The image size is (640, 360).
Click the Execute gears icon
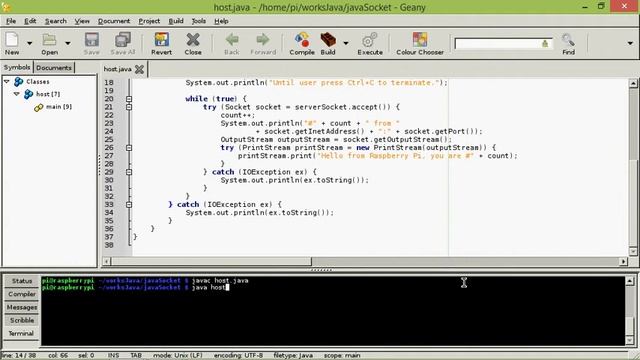click(370, 40)
